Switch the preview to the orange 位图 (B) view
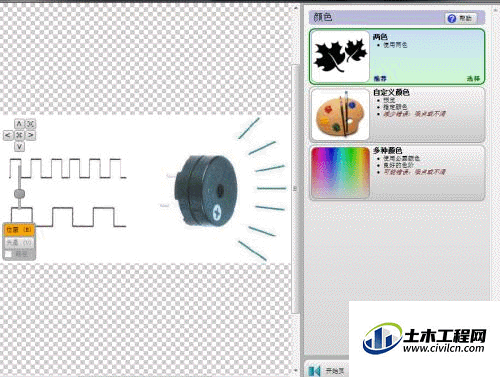The width and height of the screenshot is (500, 377). [19, 230]
